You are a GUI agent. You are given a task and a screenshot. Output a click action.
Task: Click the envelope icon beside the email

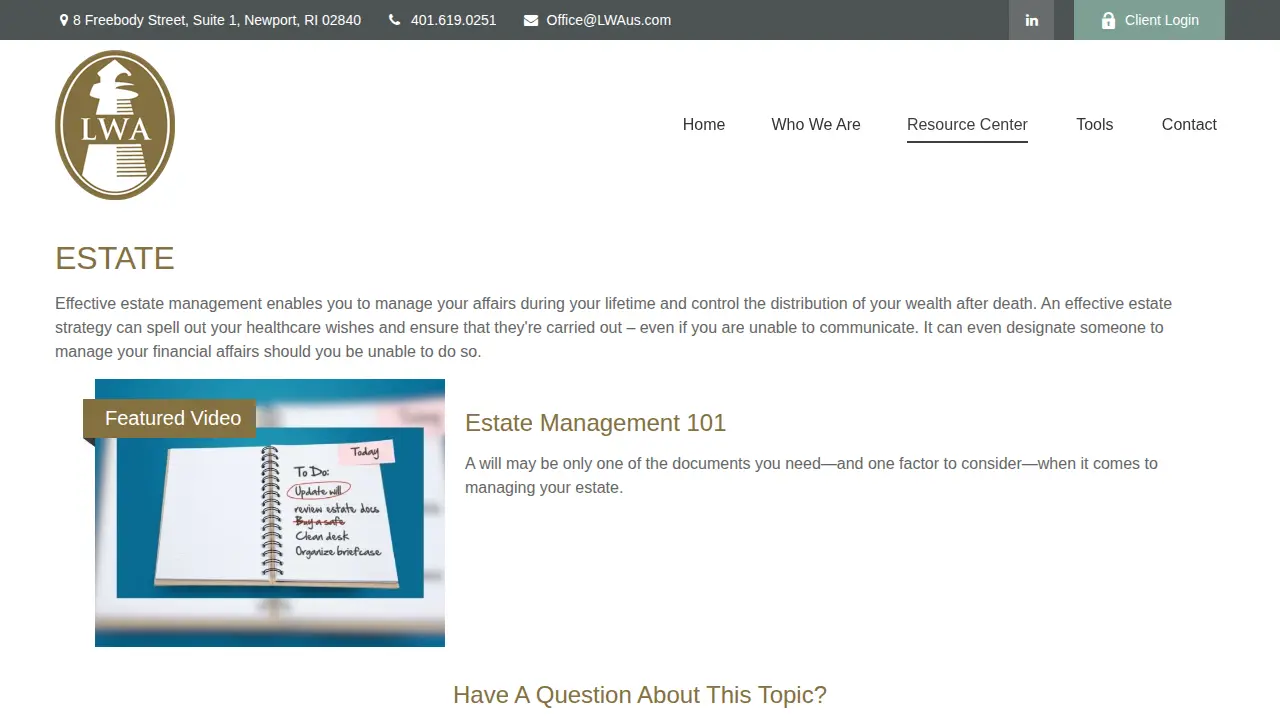click(x=531, y=20)
